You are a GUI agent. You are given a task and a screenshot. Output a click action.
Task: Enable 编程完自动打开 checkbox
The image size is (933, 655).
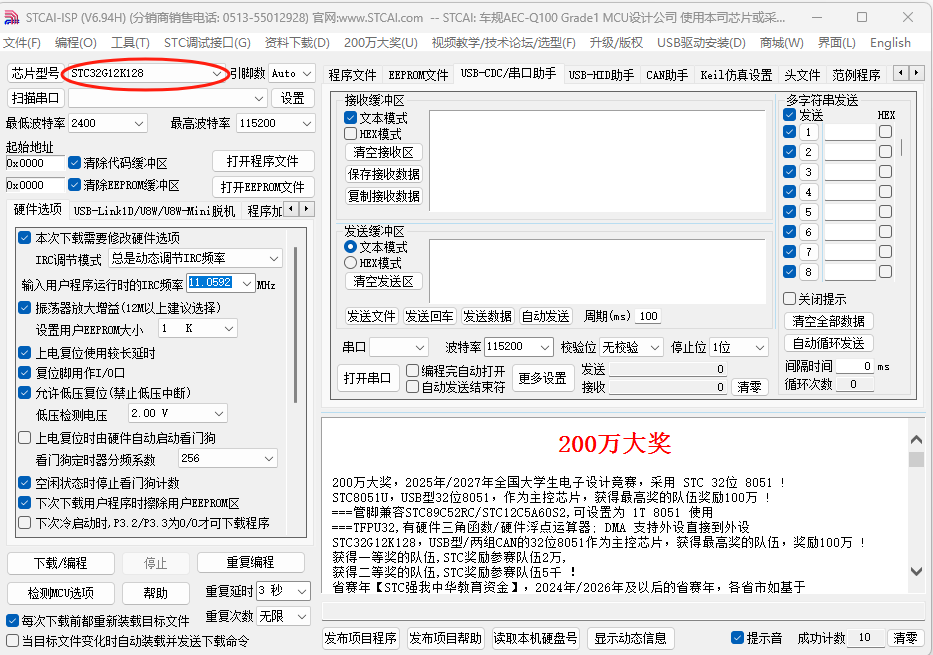click(412, 371)
